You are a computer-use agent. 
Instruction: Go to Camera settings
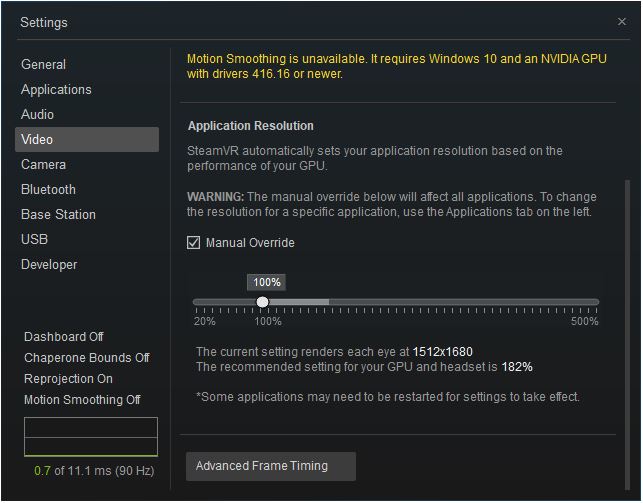pyautogui.click(x=43, y=164)
